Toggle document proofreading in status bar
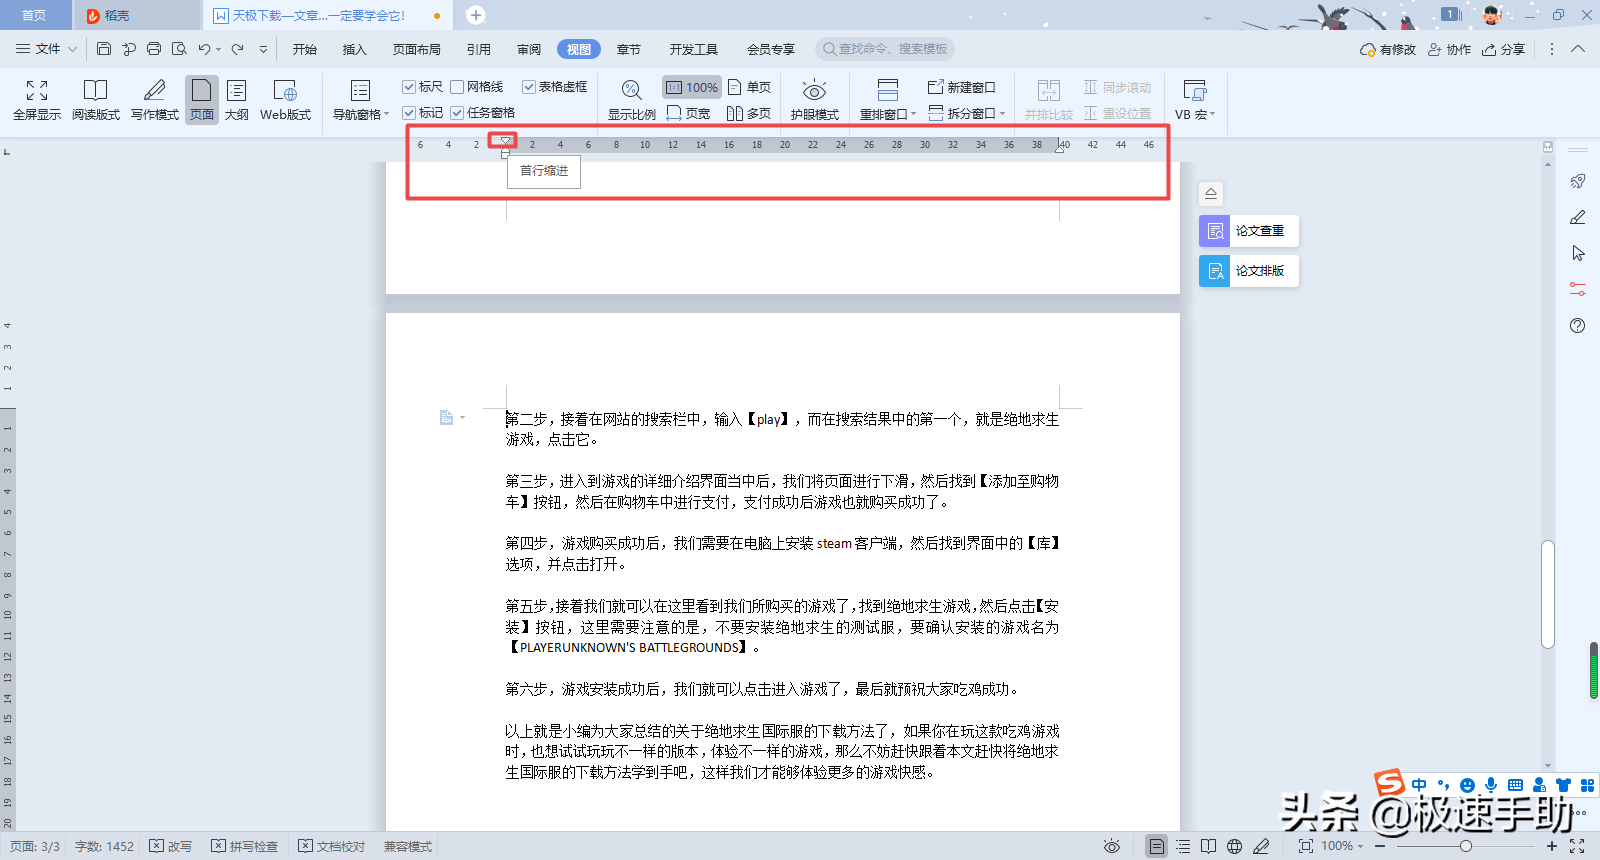The image size is (1600, 860). (x=332, y=846)
